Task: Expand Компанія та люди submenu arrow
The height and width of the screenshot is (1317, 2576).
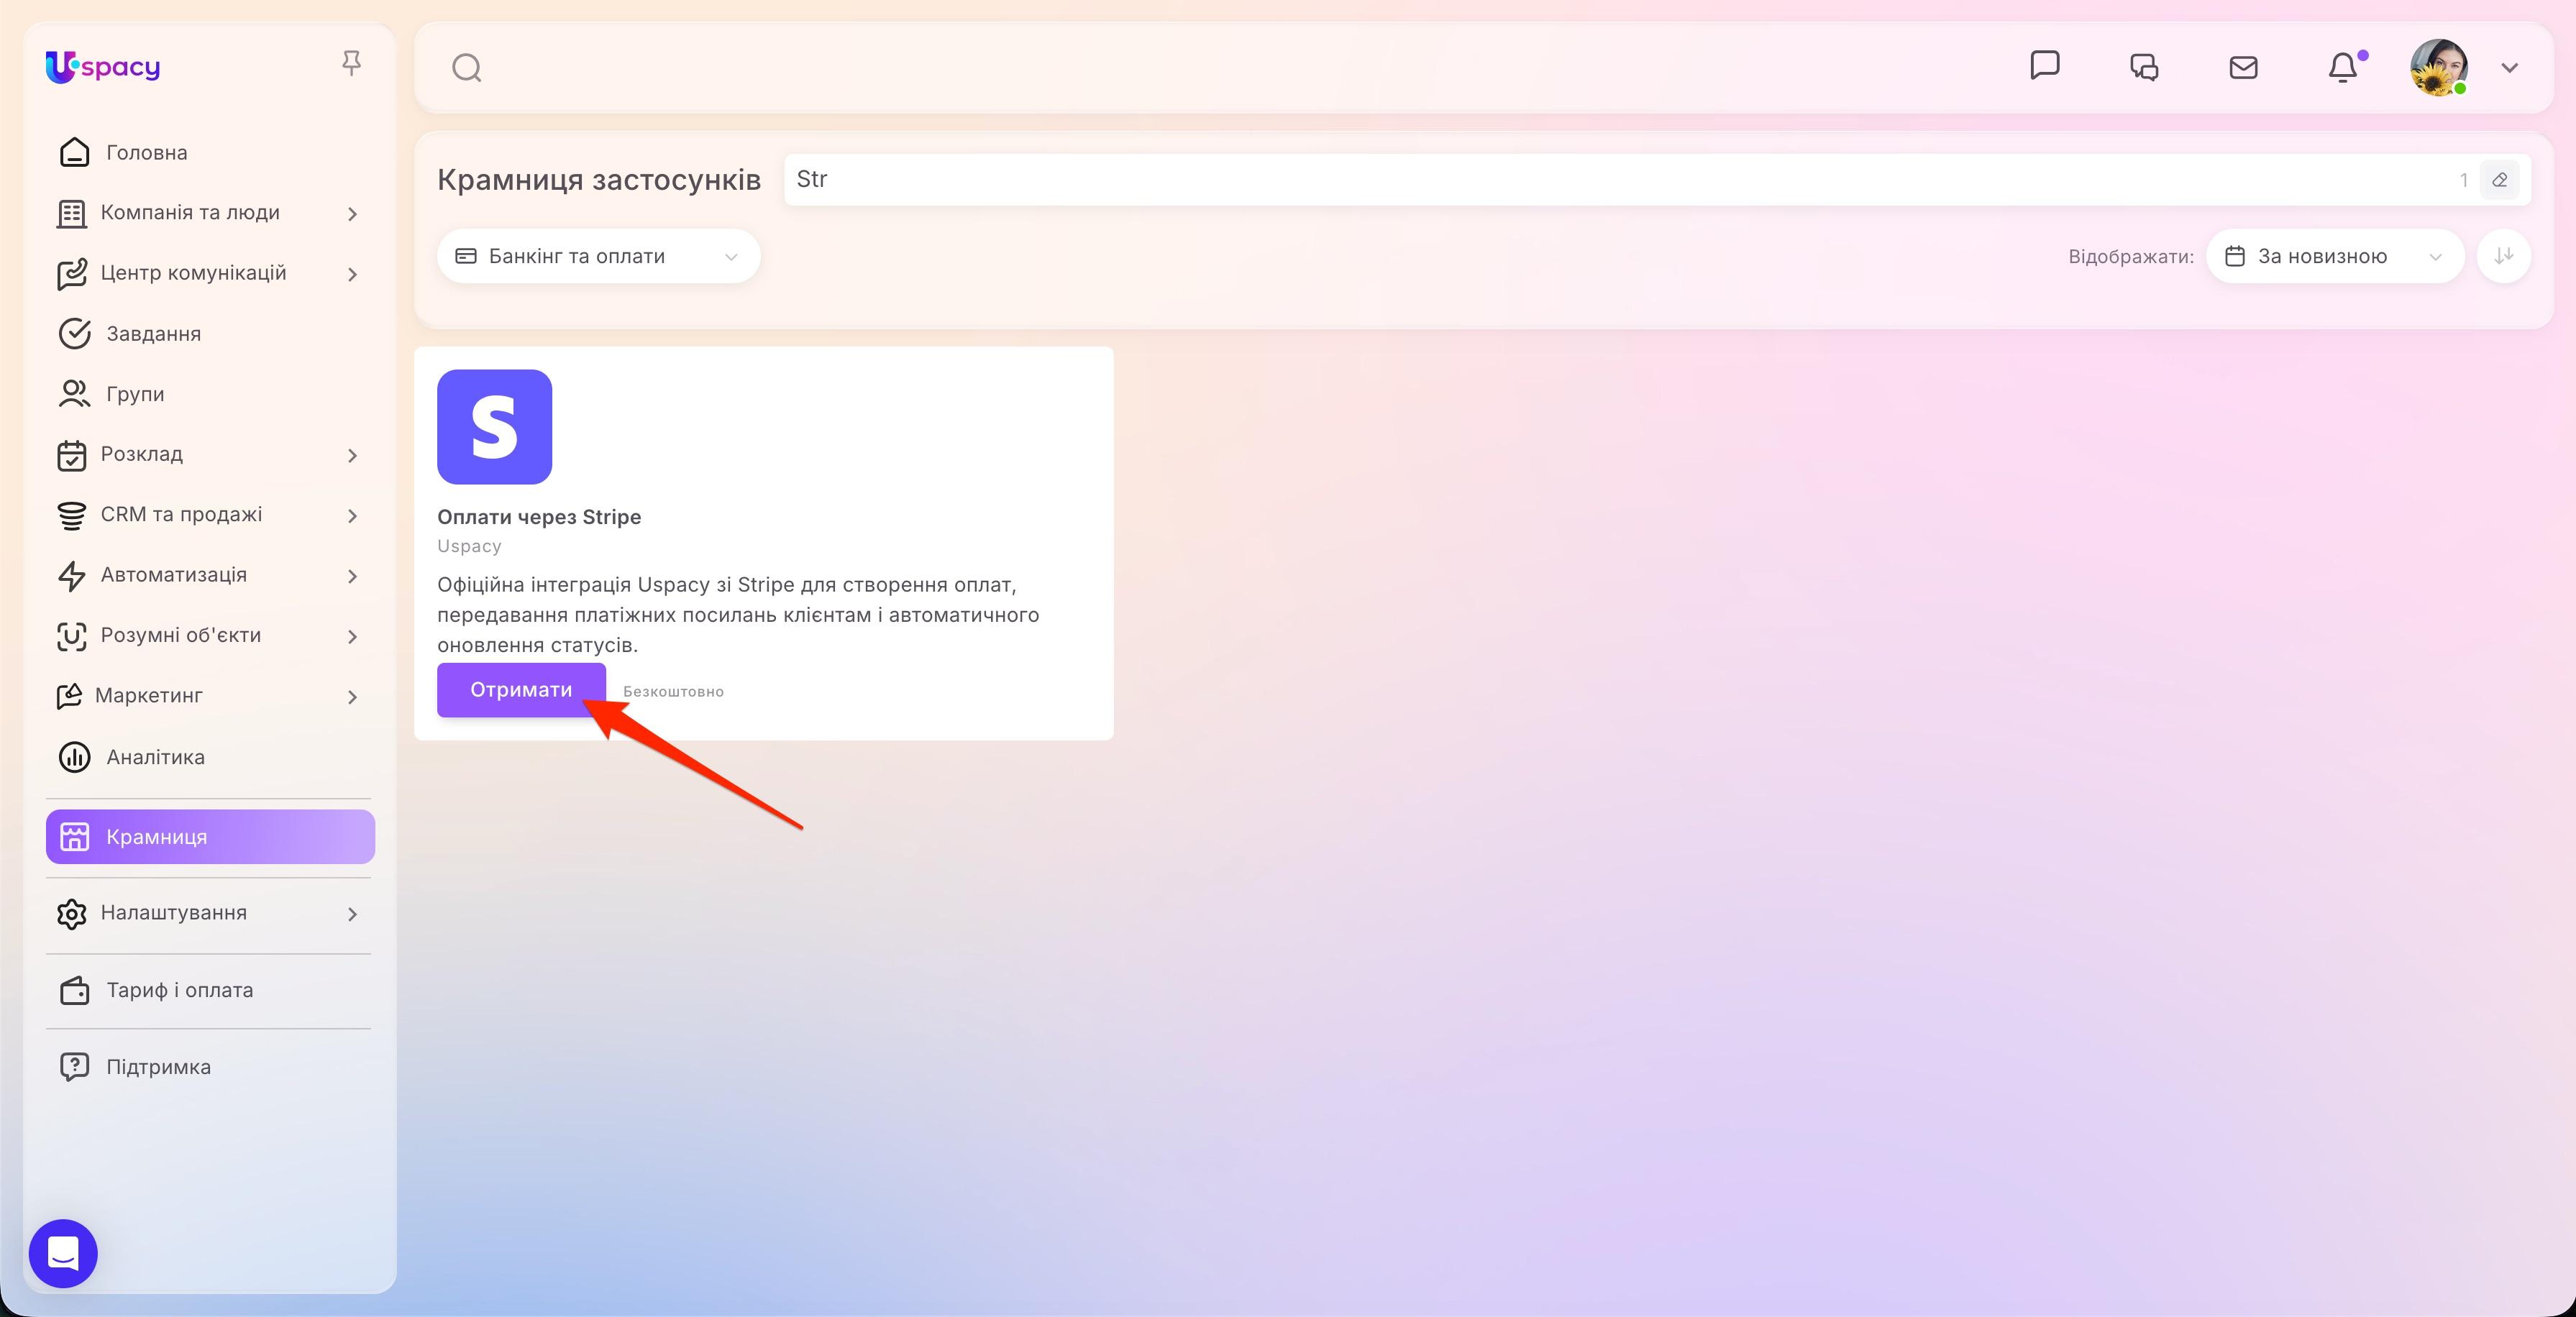Action: pos(352,214)
